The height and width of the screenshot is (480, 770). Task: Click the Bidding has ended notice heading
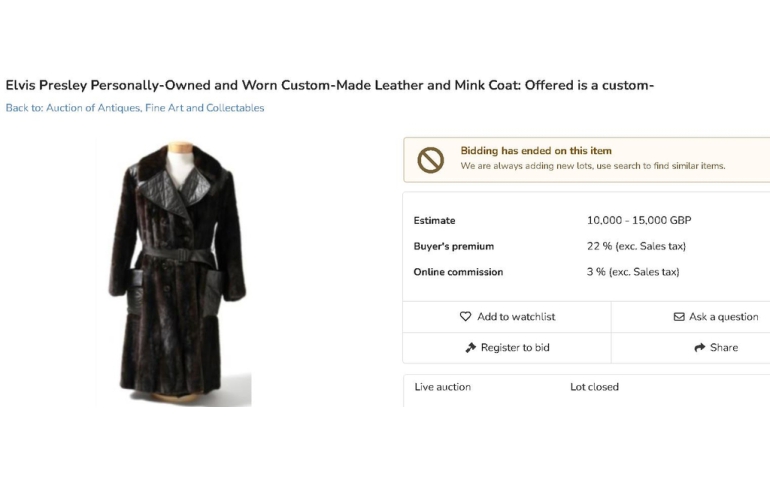(x=536, y=151)
